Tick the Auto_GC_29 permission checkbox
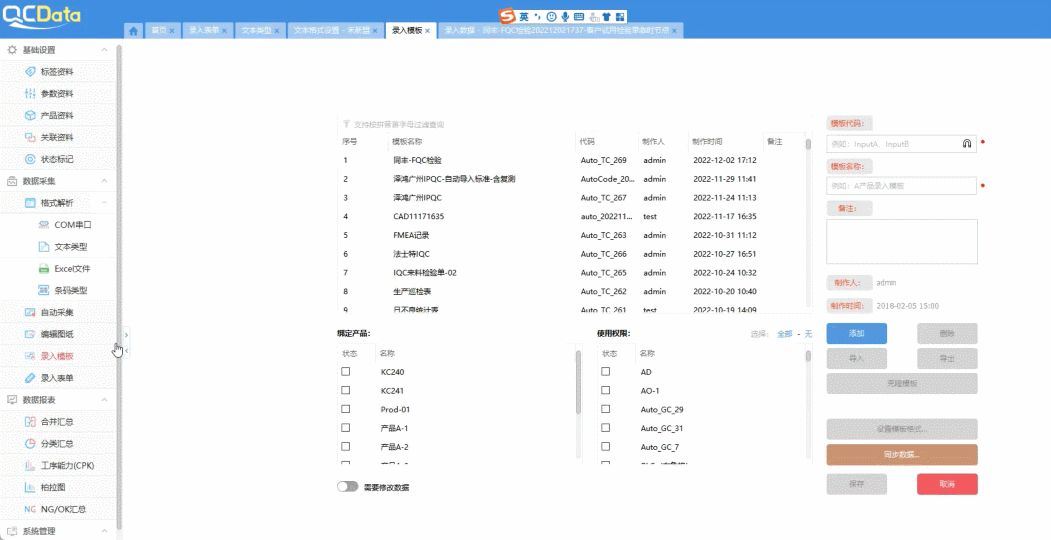The image size is (1051, 540). [605, 410]
